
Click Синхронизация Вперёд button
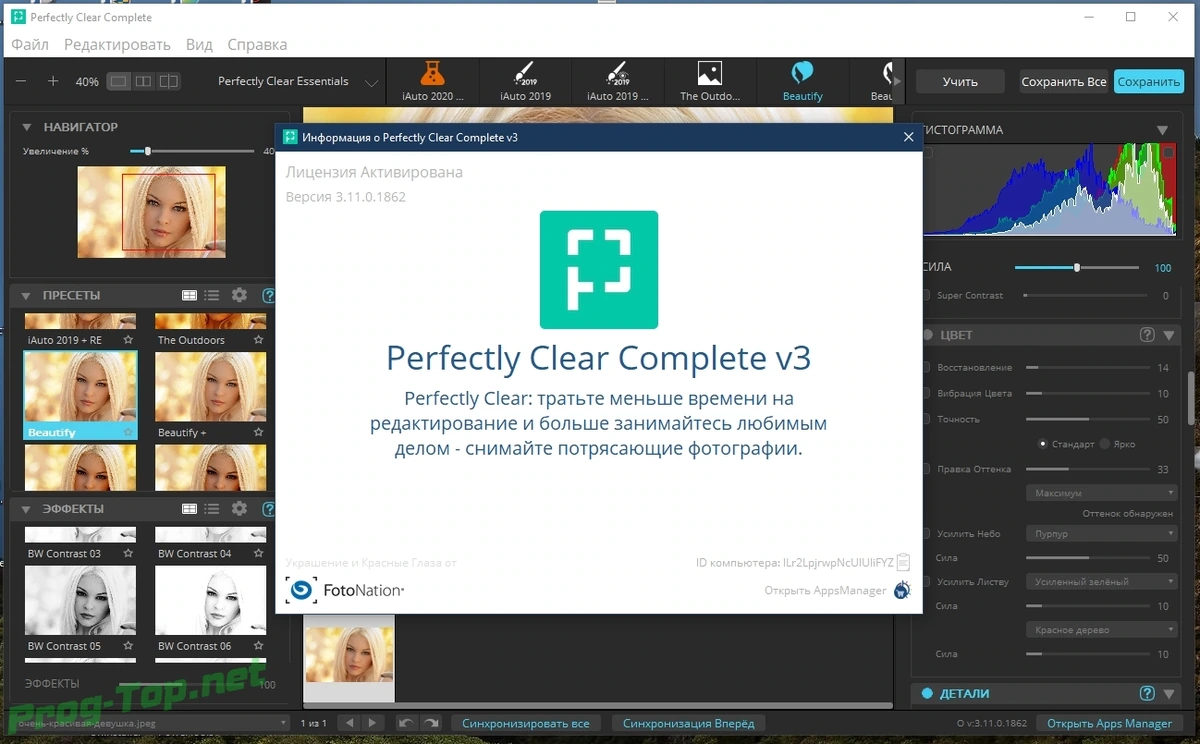(689, 723)
